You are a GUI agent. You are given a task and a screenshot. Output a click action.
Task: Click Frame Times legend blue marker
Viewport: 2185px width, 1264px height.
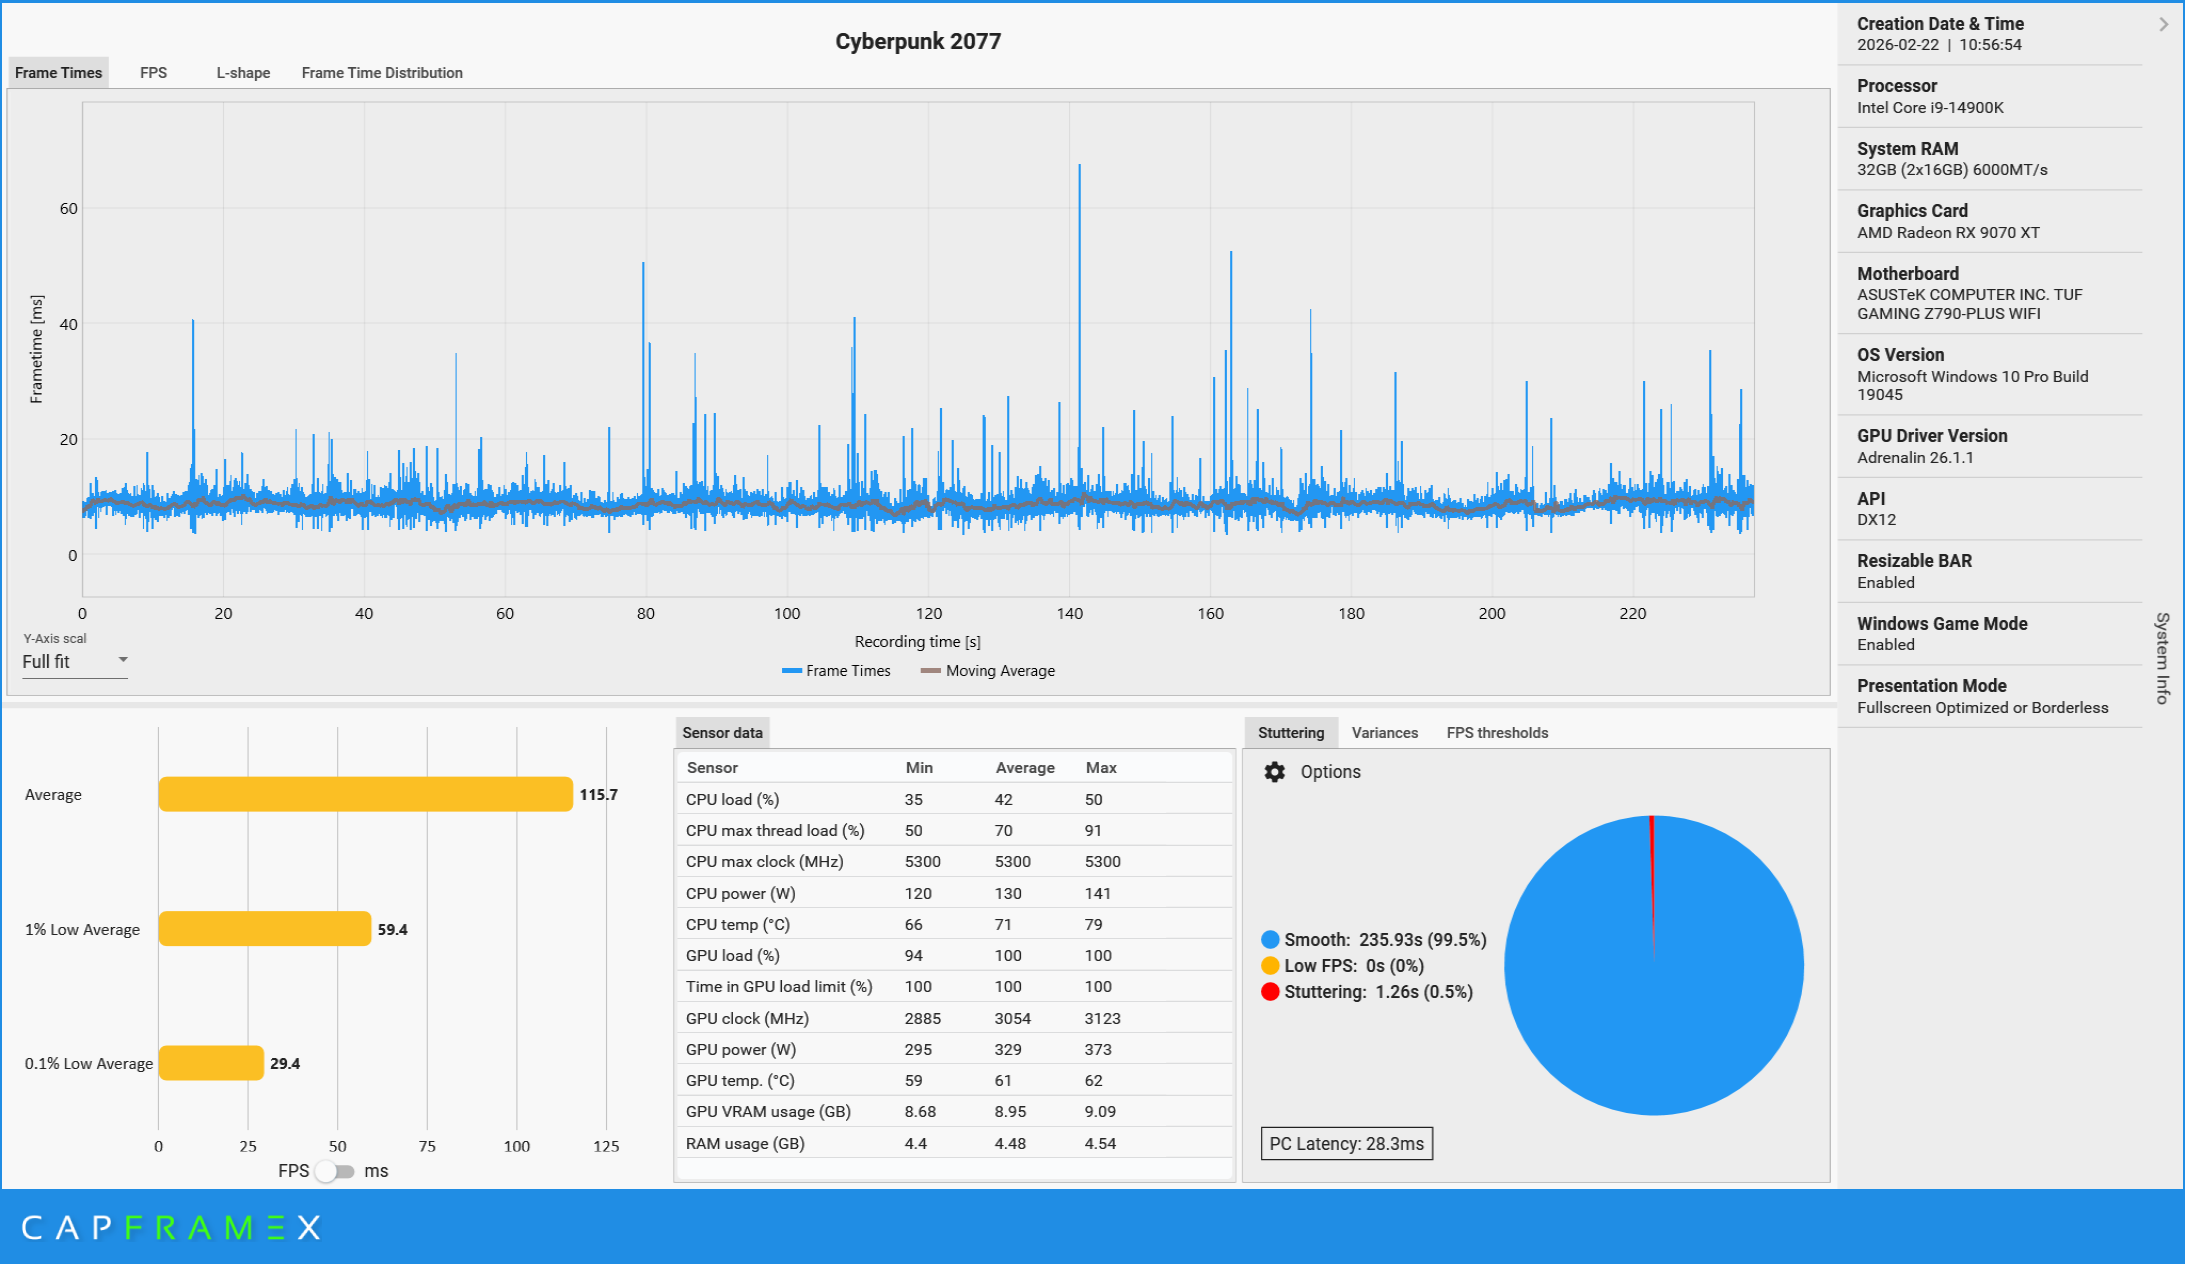[792, 671]
